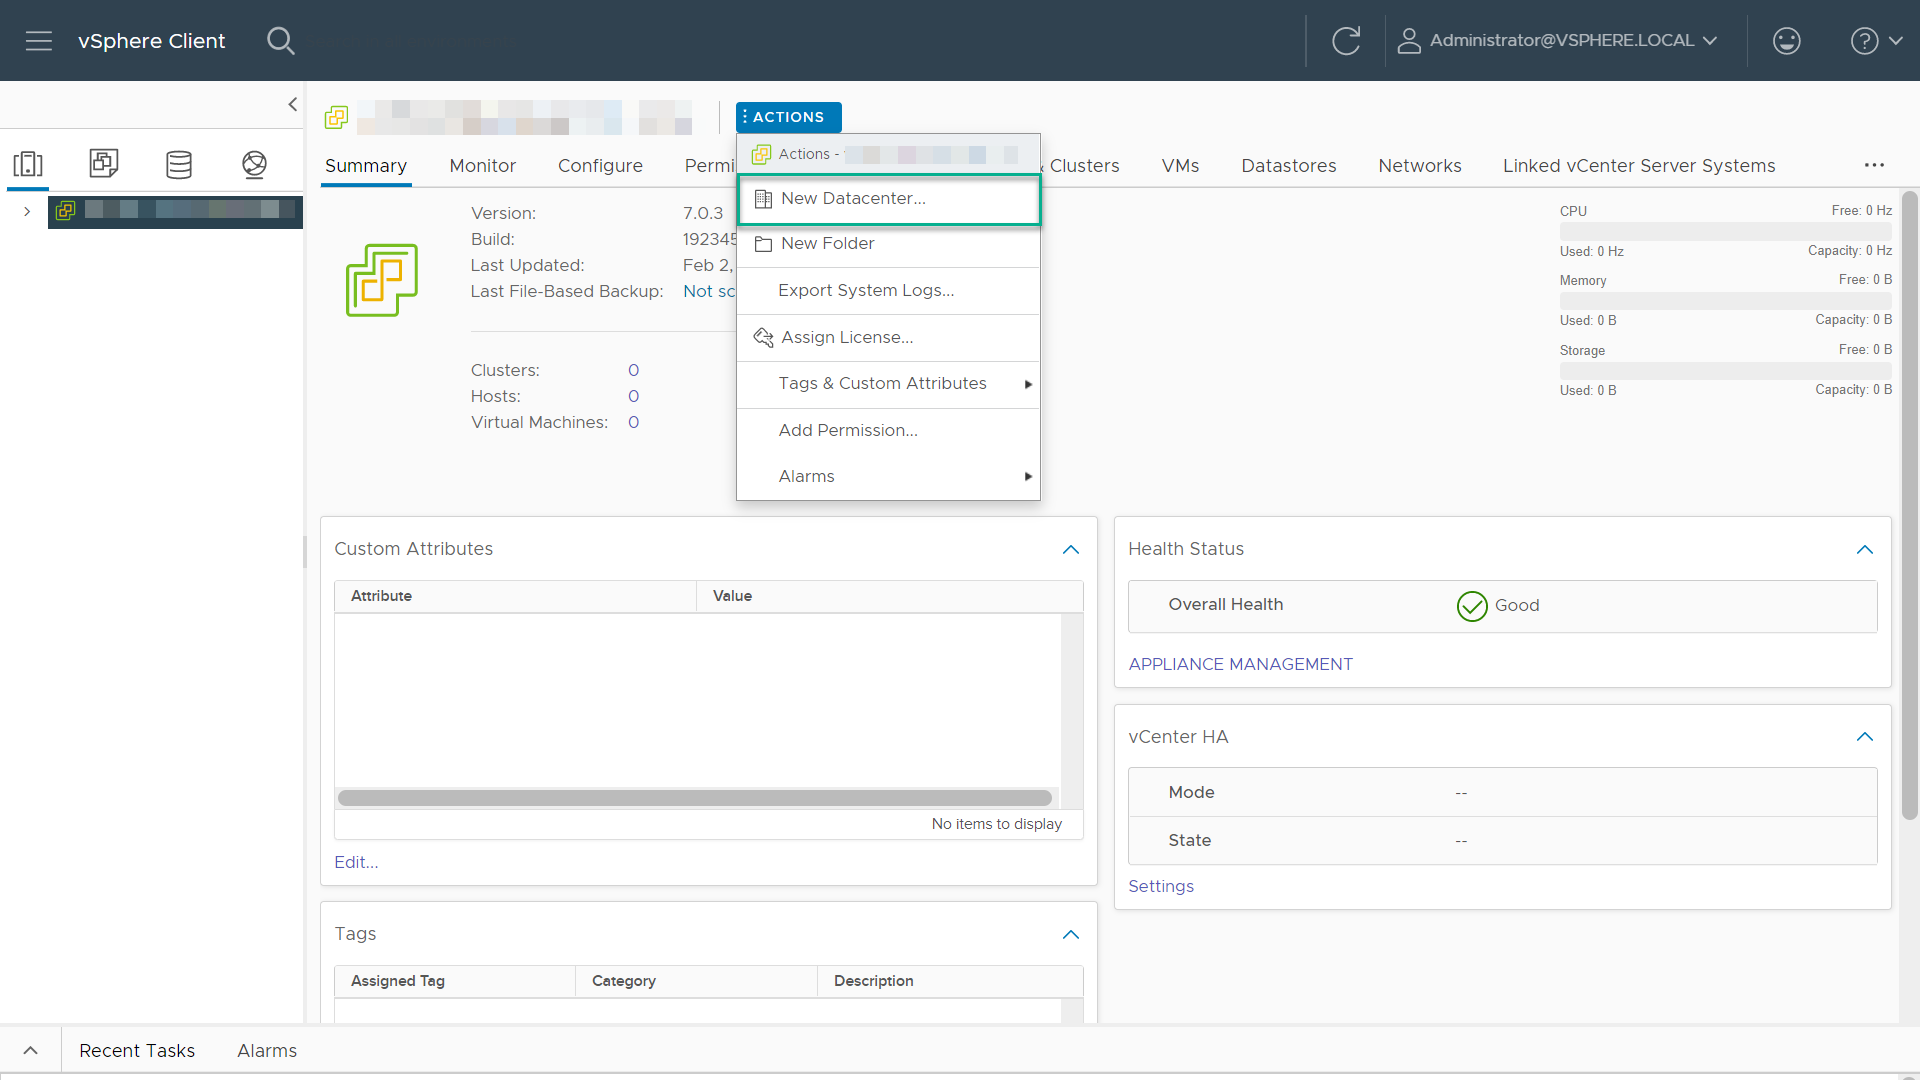The height and width of the screenshot is (1080, 1920).
Task: Click the vSphere Client title
Action: click(152, 41)
